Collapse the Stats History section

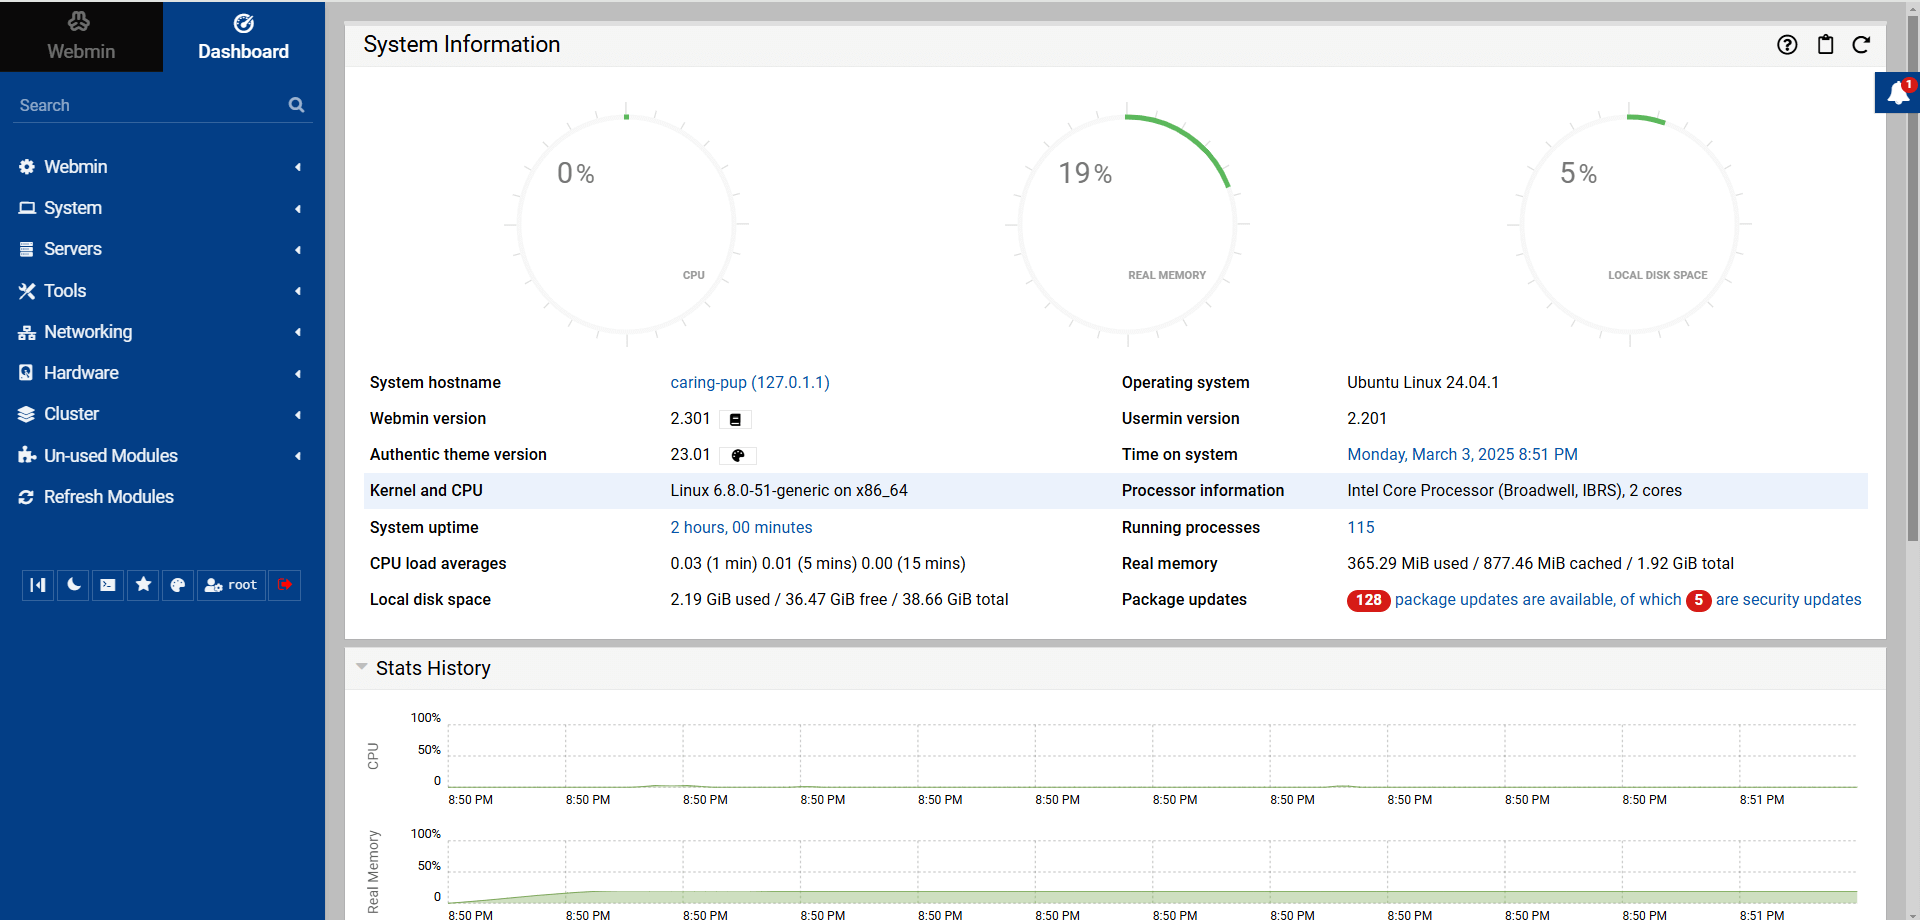(x=362, y=667)
